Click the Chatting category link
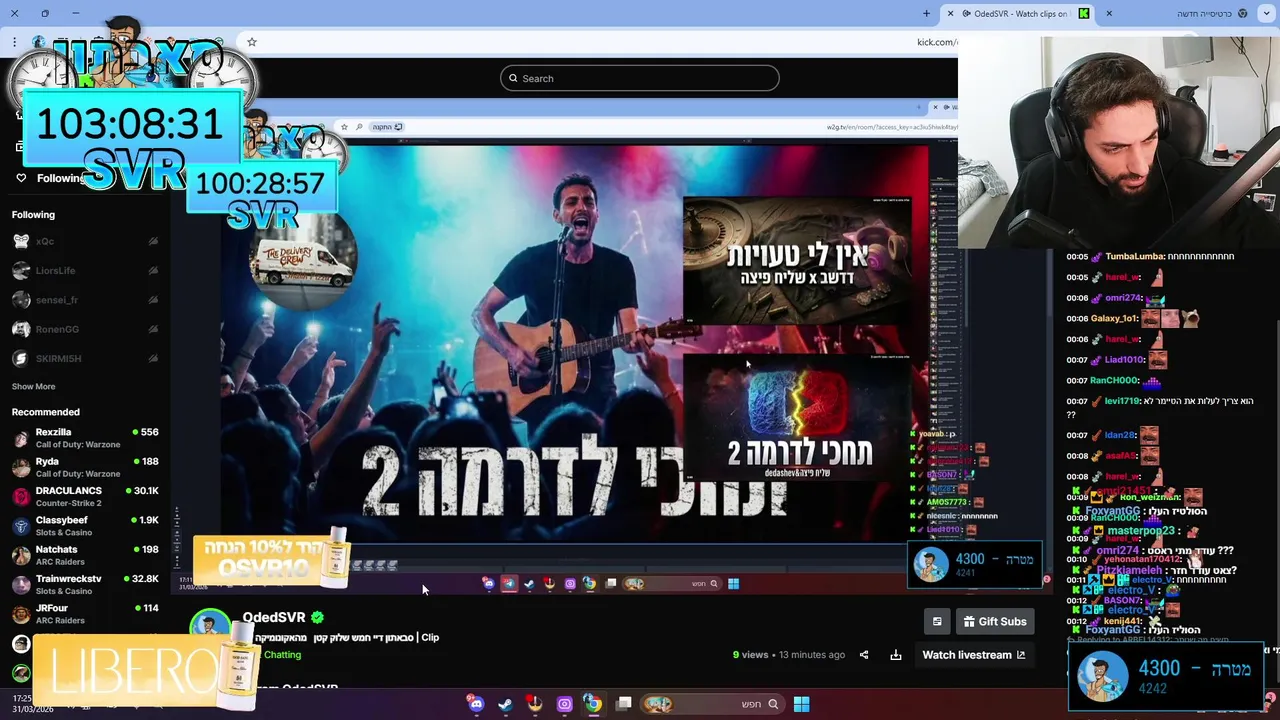 coord(282,655)
